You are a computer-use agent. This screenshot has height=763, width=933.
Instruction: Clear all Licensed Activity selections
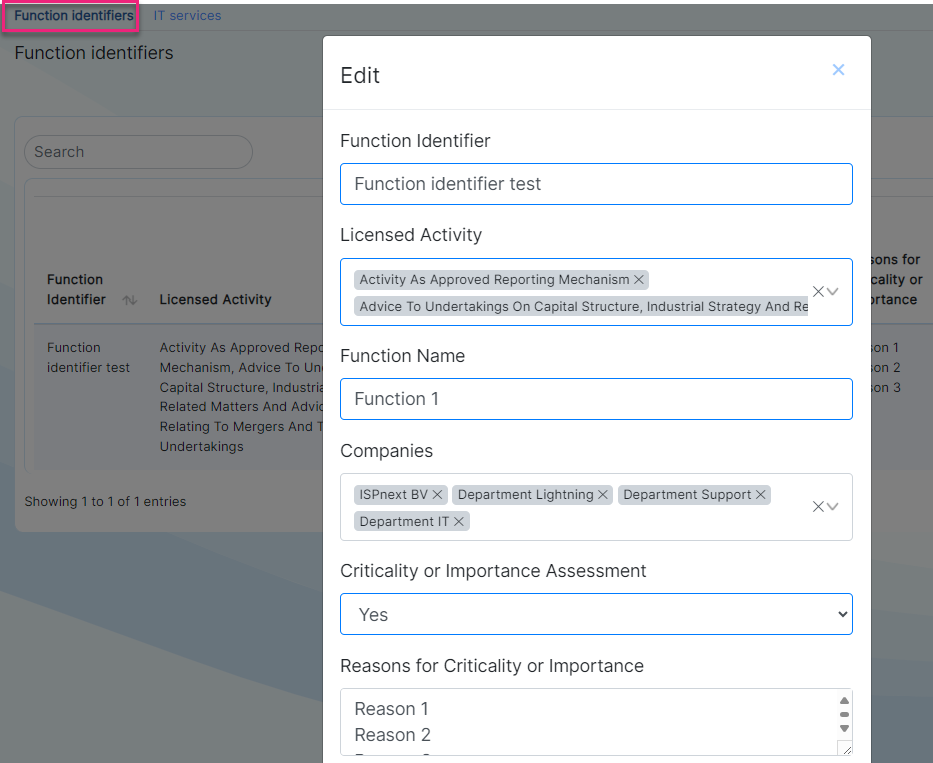click(x=818, y=292)
